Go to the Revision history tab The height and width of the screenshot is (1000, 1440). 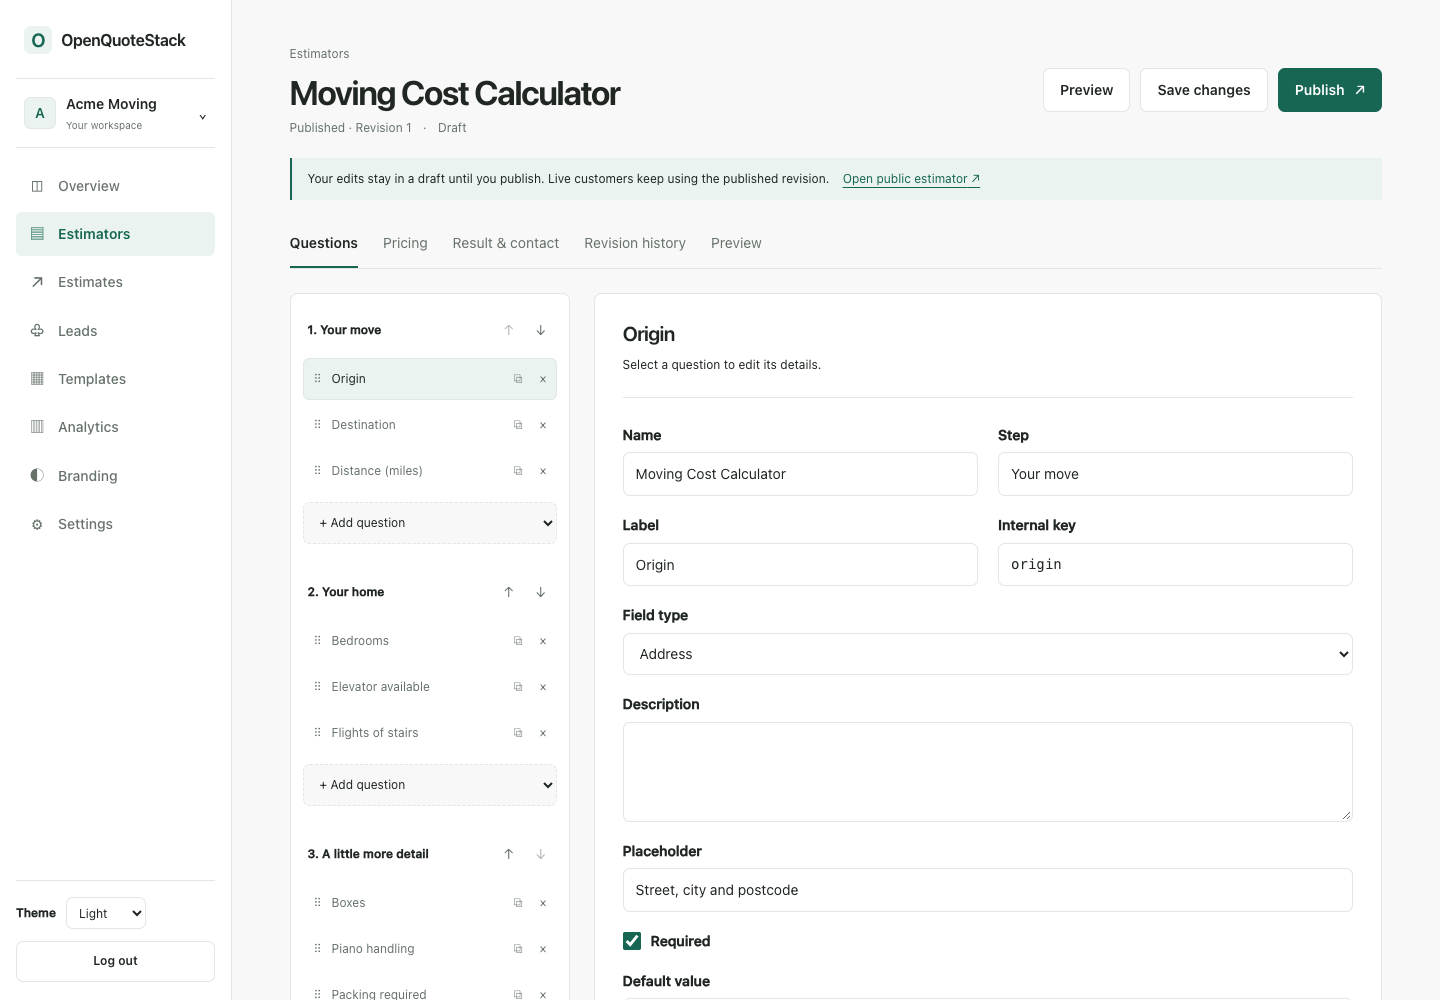click(635, 243)
